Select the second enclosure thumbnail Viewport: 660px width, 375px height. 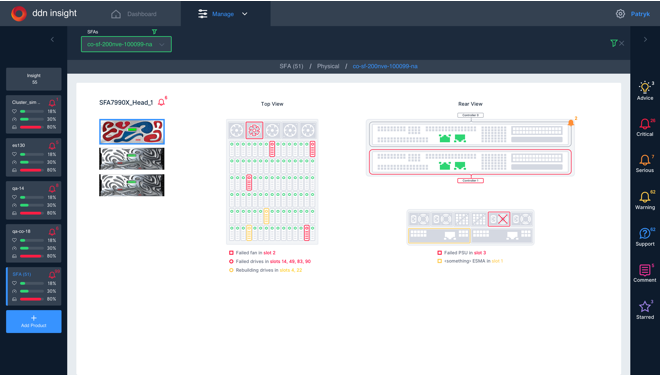[x=132, y=159]
